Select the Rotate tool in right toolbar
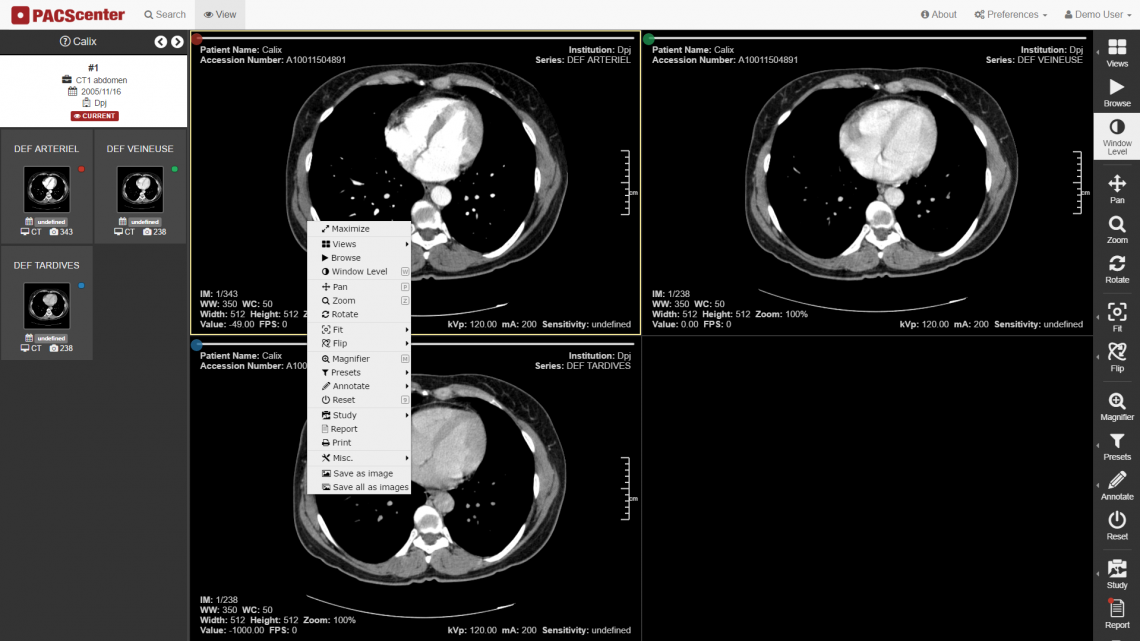This screenshot has height=641, width=1140. point(1117,270)
